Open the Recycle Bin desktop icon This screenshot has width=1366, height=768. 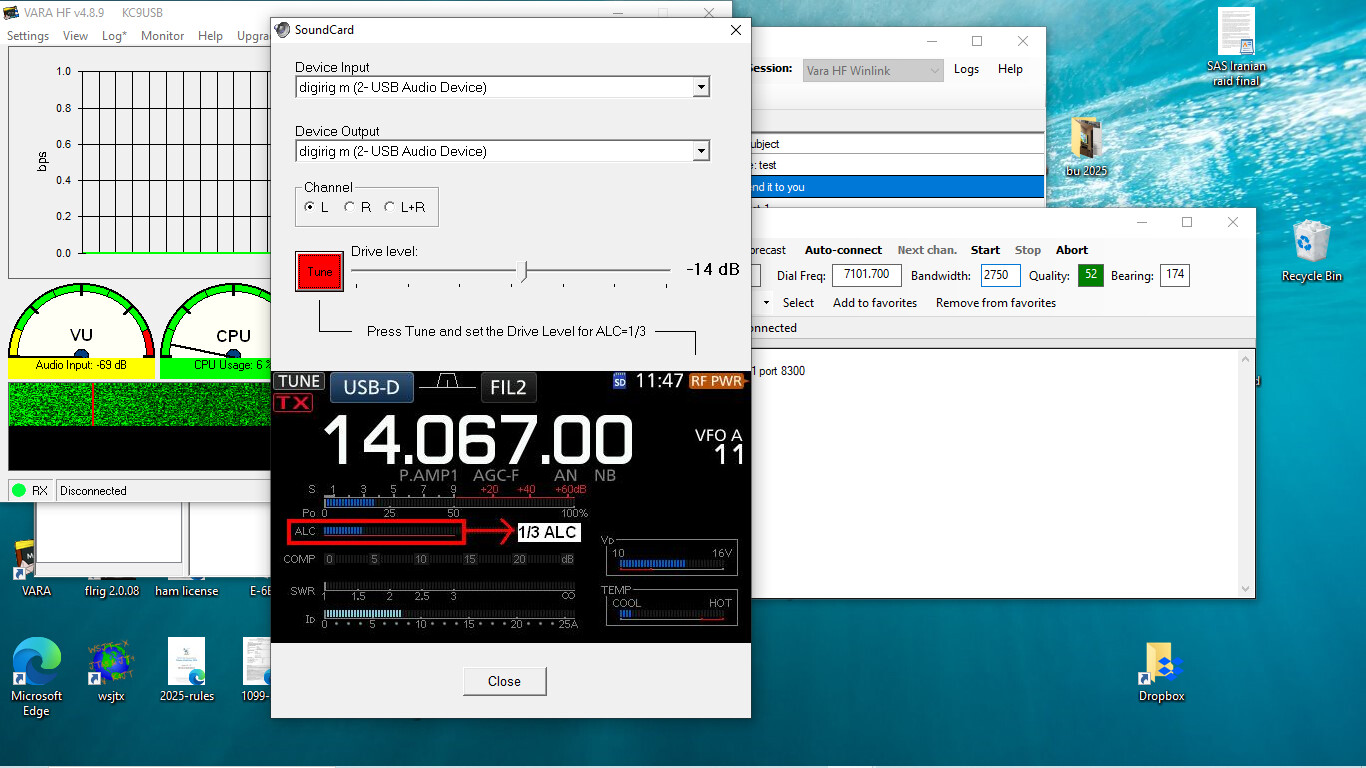1310,245
